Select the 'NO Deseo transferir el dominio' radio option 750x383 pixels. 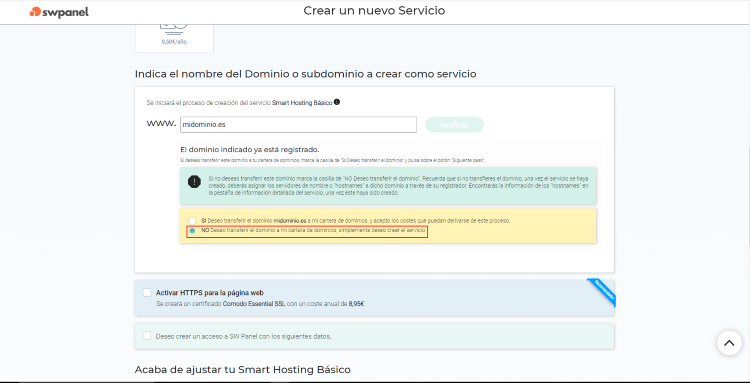[192, 230]
